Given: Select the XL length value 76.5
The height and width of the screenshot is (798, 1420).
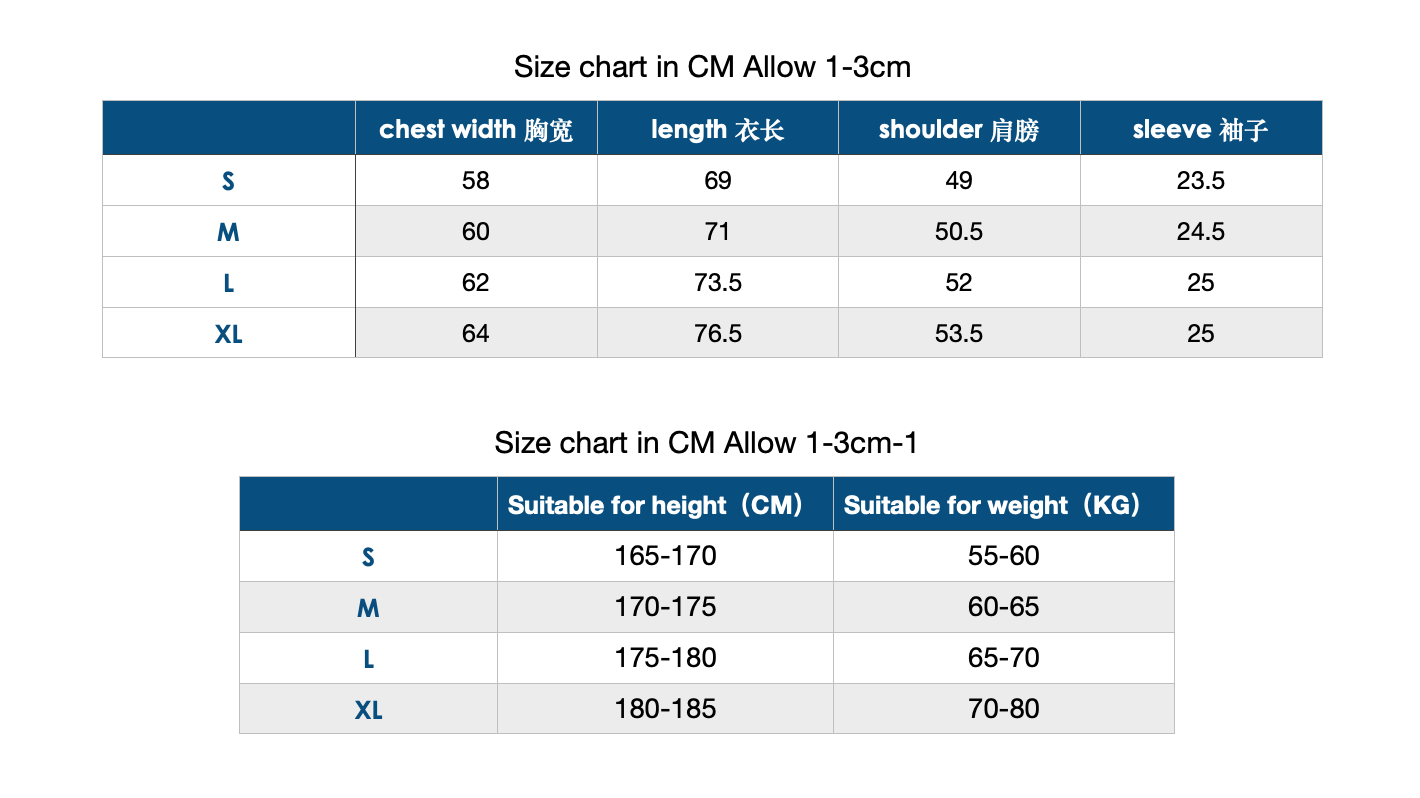Looking at the screenshot, I should (717, 334).
